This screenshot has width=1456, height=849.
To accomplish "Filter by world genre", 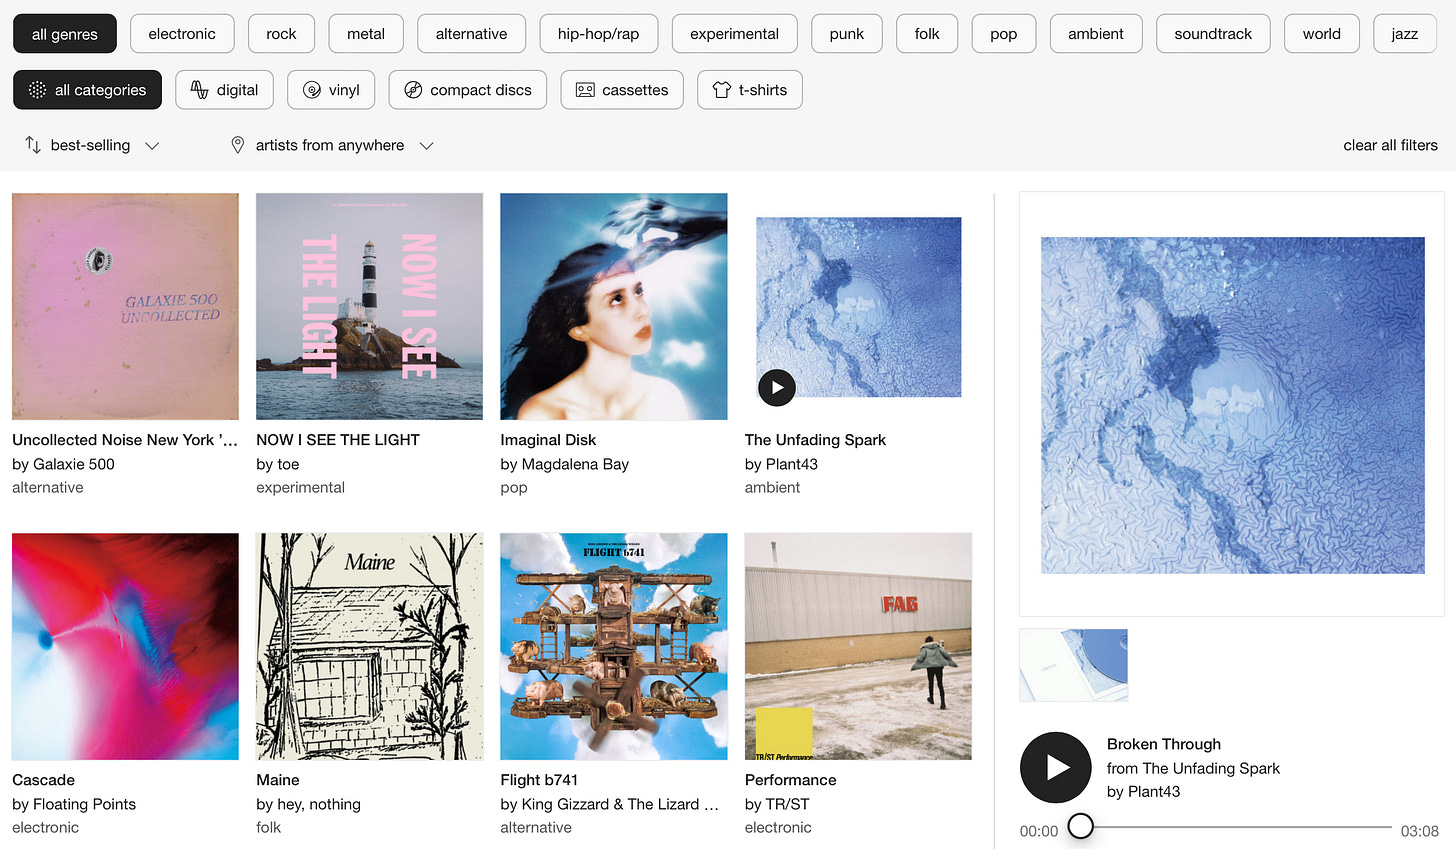I will [1321, 34].
